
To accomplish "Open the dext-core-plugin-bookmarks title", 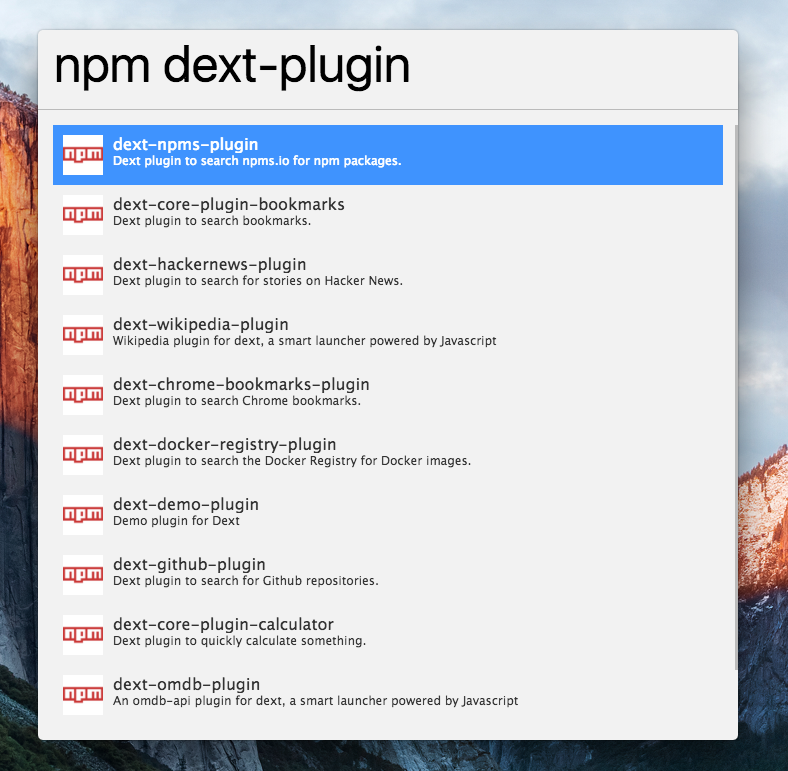I will 229,204.
